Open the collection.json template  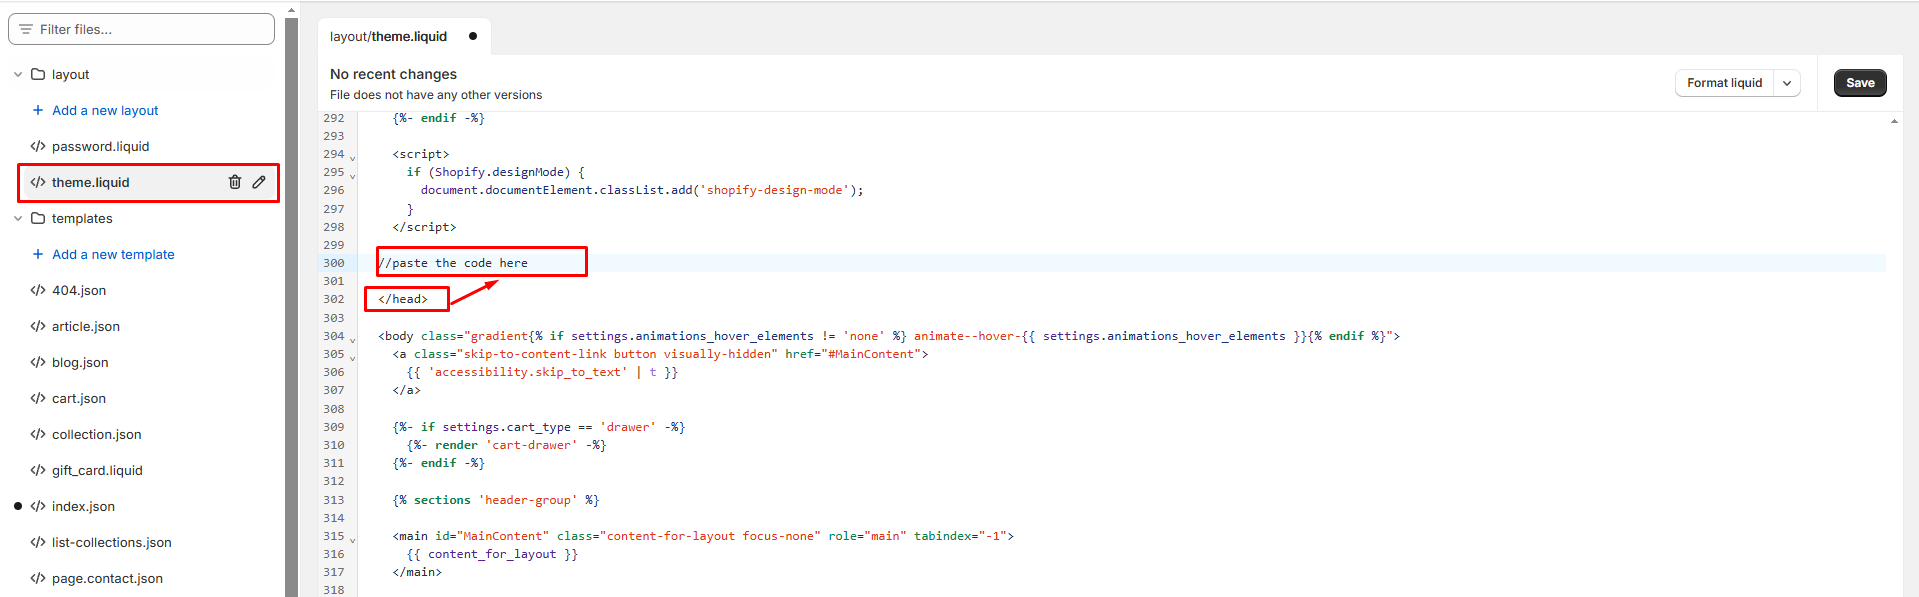coord(97,434)
